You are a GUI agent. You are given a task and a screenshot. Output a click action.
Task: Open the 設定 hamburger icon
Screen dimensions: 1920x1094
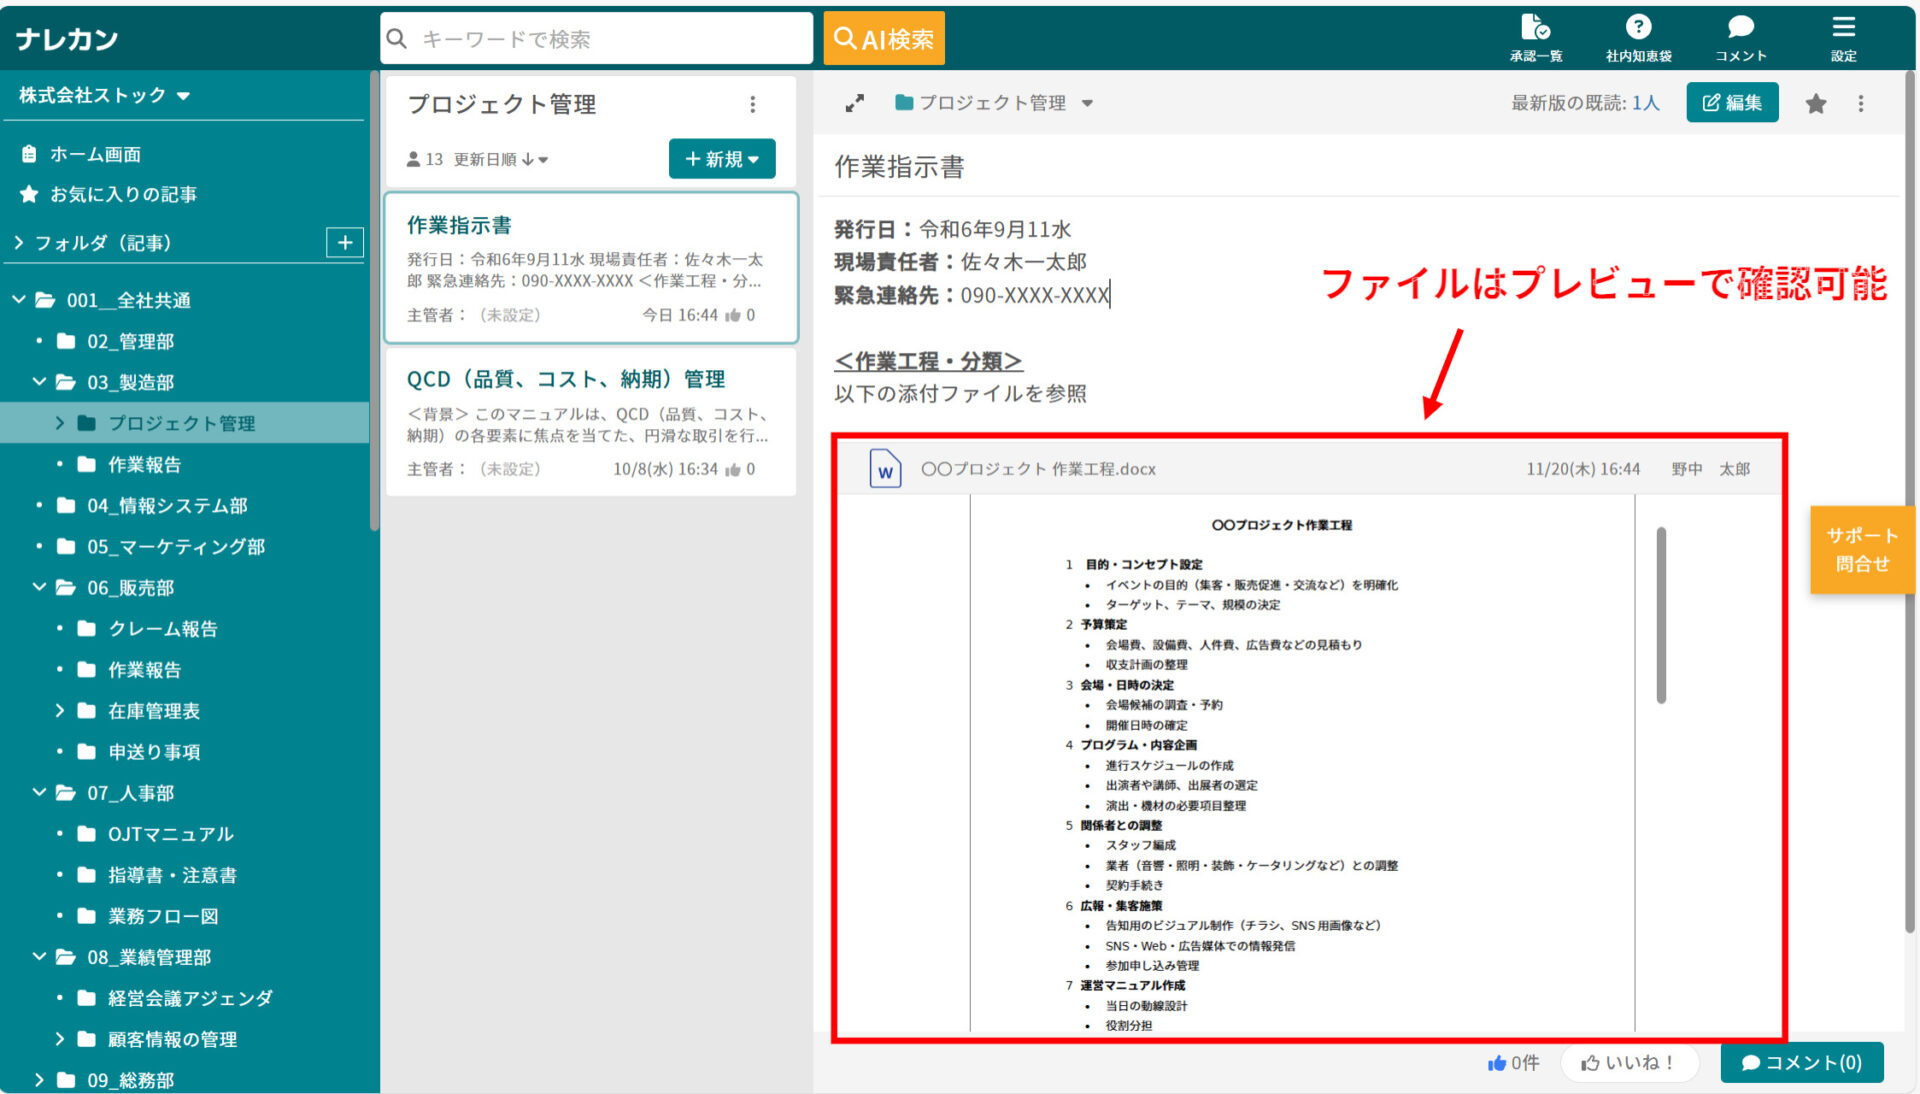tap(1843, 32)
